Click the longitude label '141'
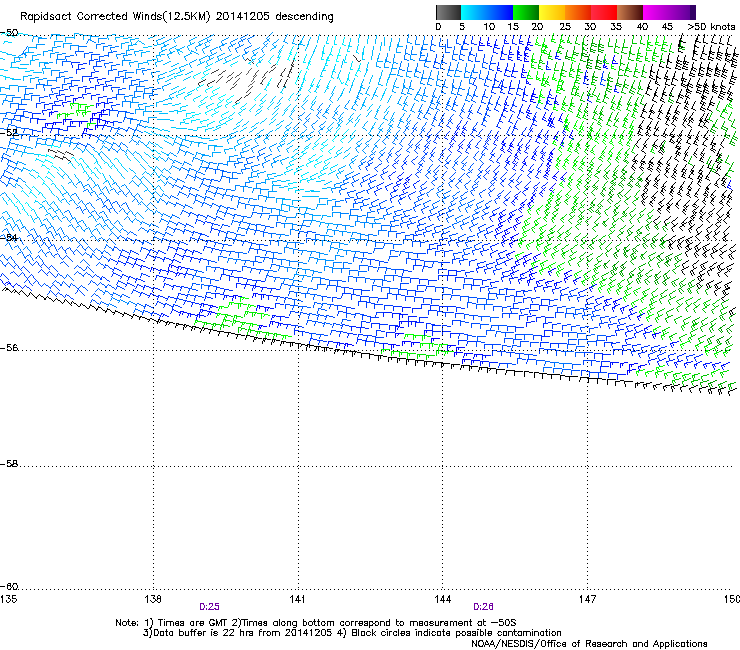Image resolution: width=740 pixels, height=650 pixels. [298, 599]
